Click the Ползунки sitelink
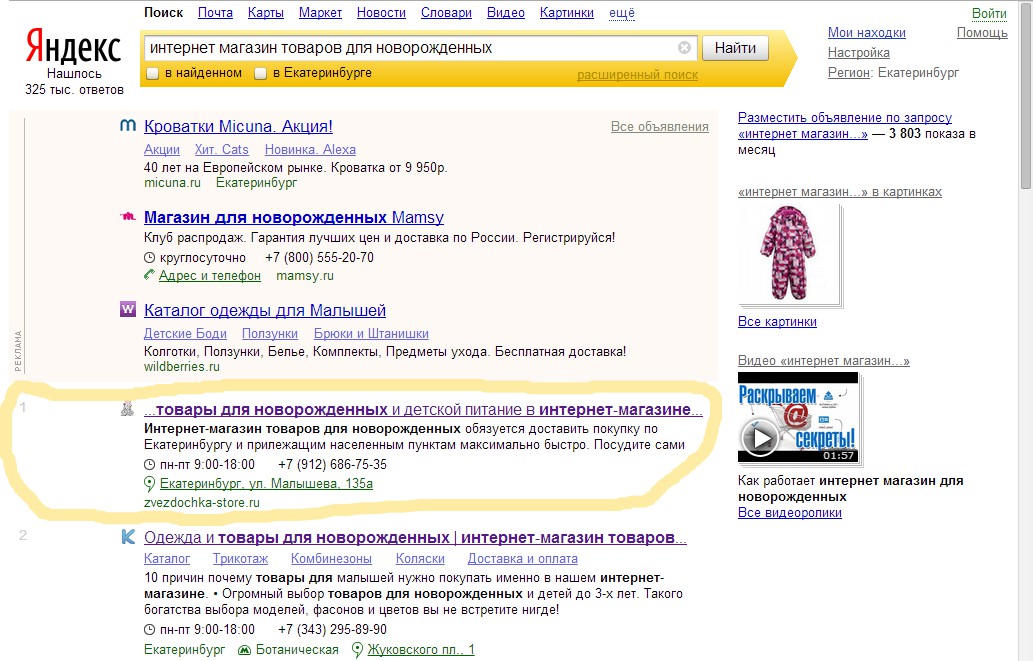 coord(269,333)
